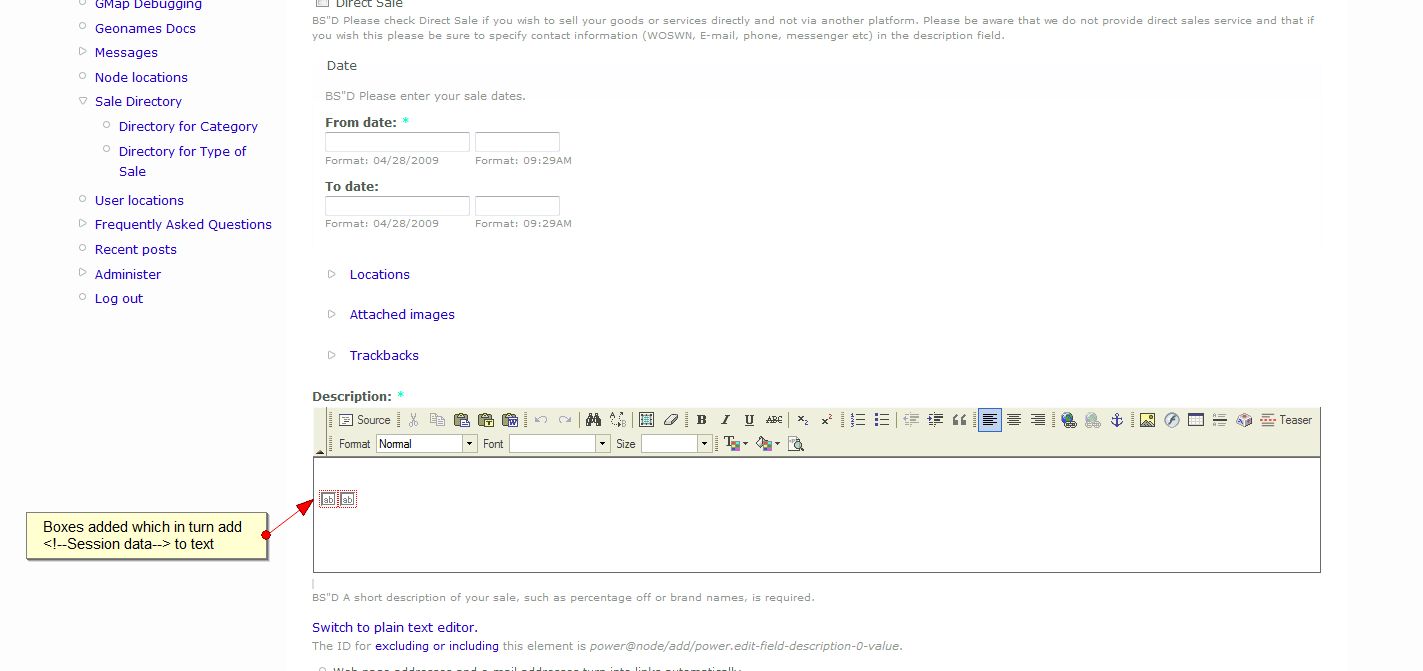The width and height of the screenshot is (1423, 671).
Task: Click the Teaser break button
Action: 1286,420
